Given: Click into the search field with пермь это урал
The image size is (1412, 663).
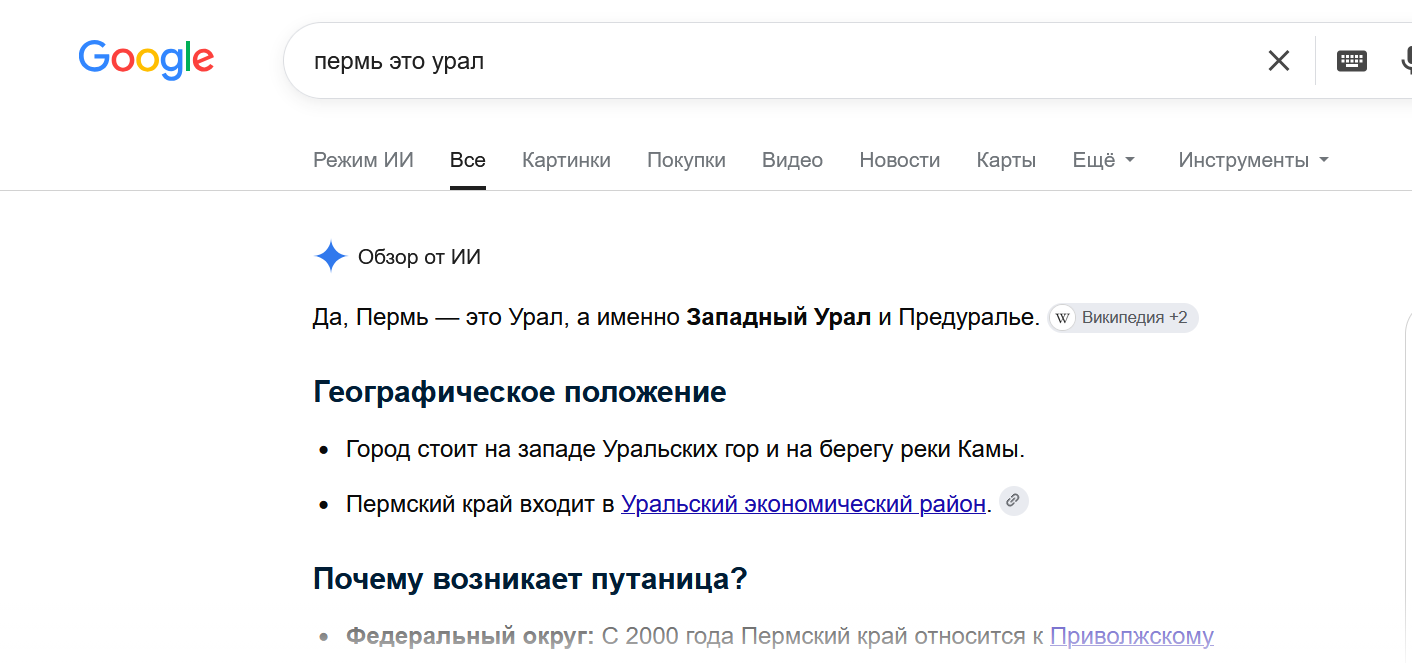Looking at the screenshot, I should point(770,61).
